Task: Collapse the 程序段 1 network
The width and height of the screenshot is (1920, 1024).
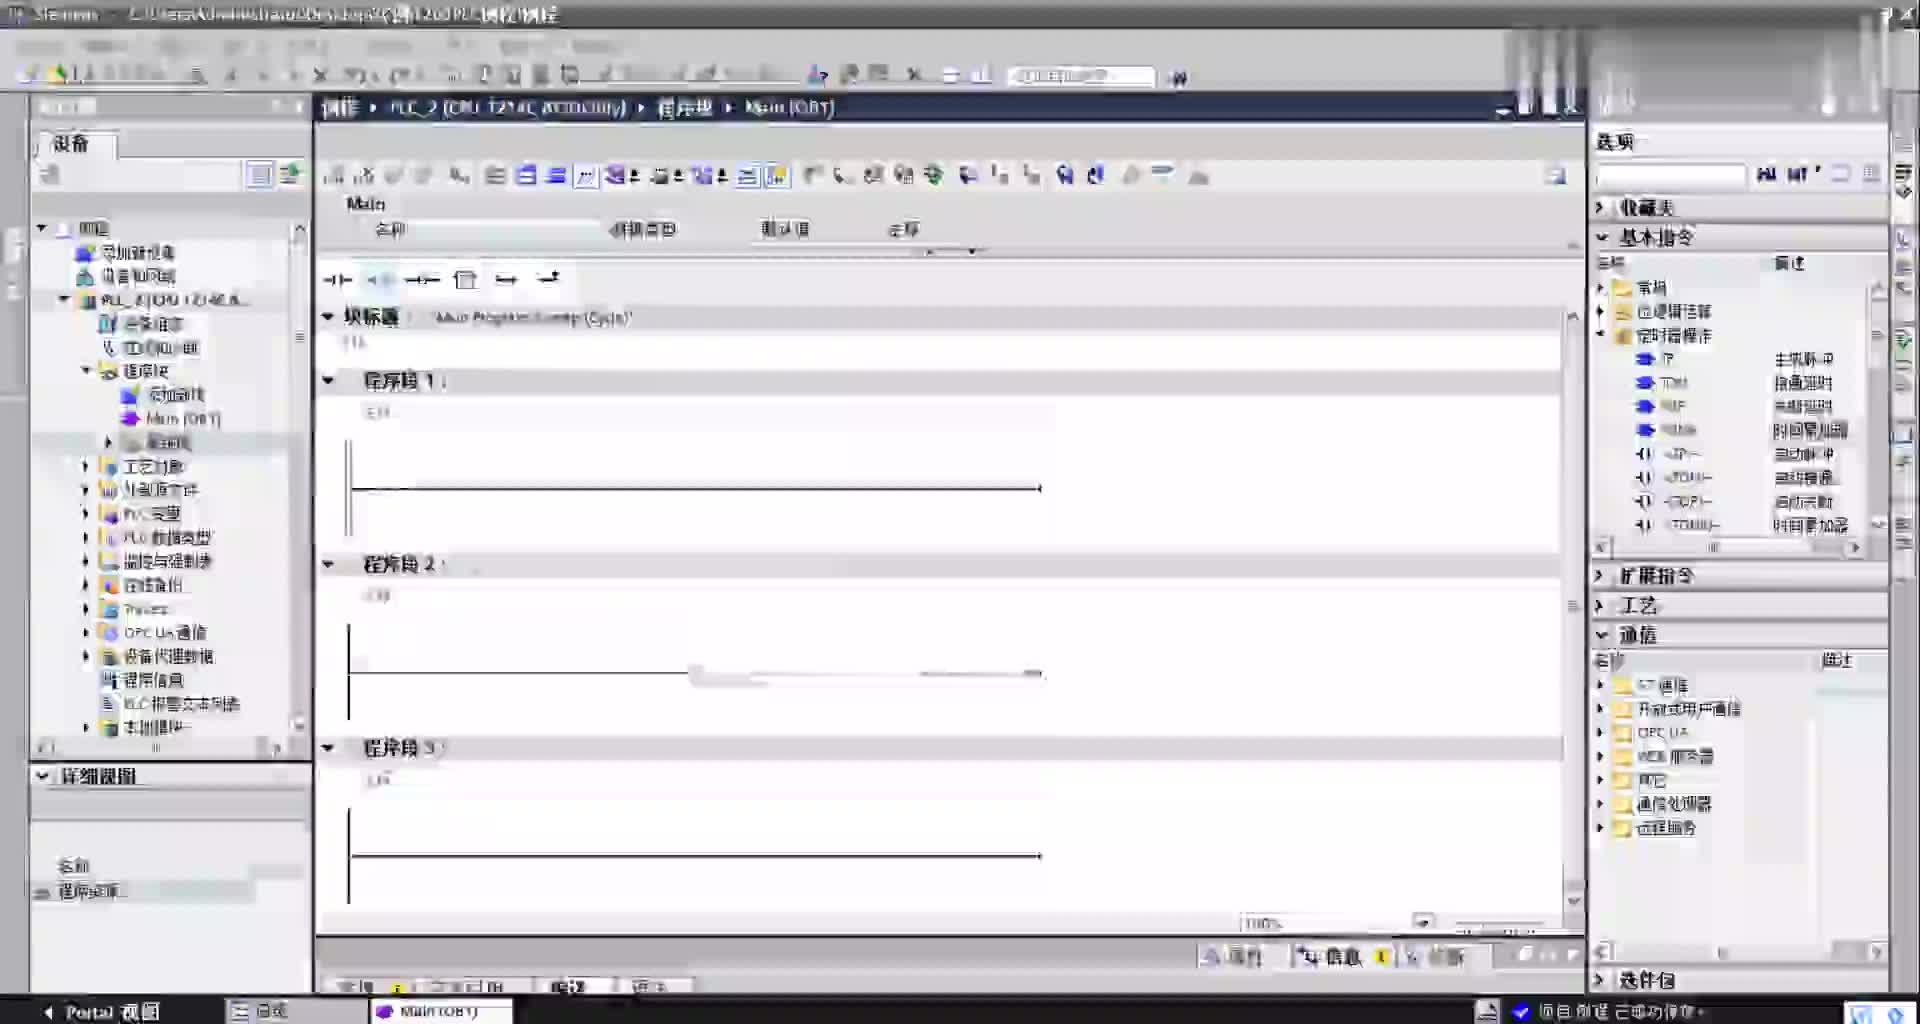Action: pyautogui.click(x=328, y=381)
